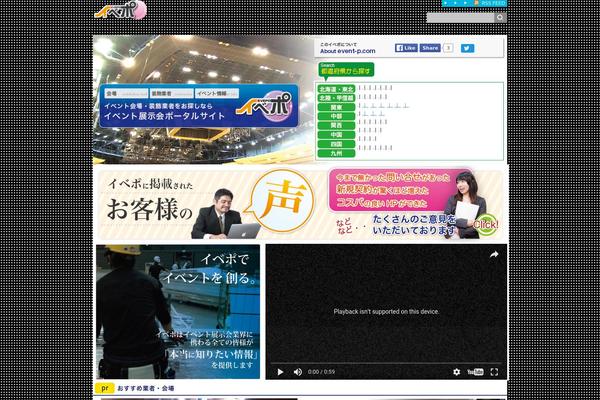The image size is (600, 400).
Task: Click the イベポ logo in the header
Action: tap(120, 10)
